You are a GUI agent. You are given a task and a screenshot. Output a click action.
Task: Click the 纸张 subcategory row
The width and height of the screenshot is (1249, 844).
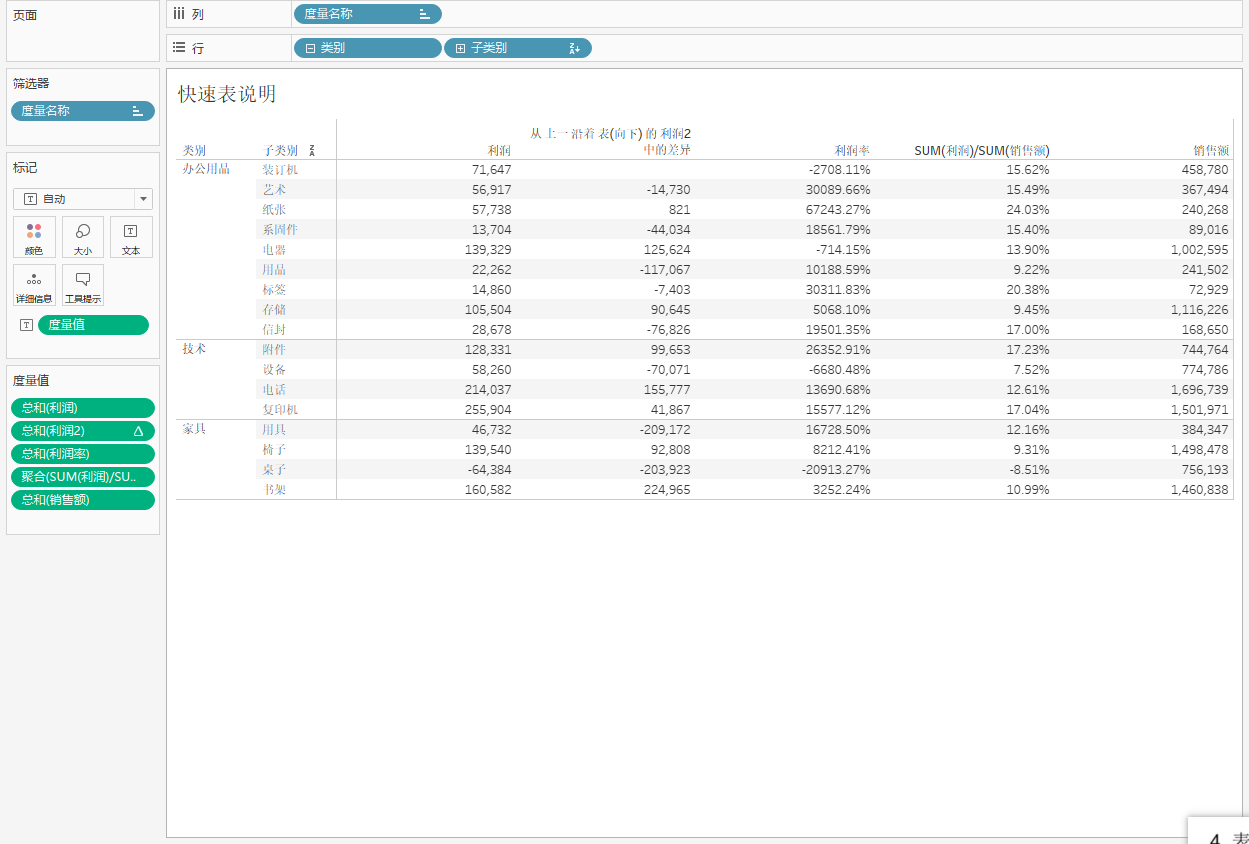point(274,210)
